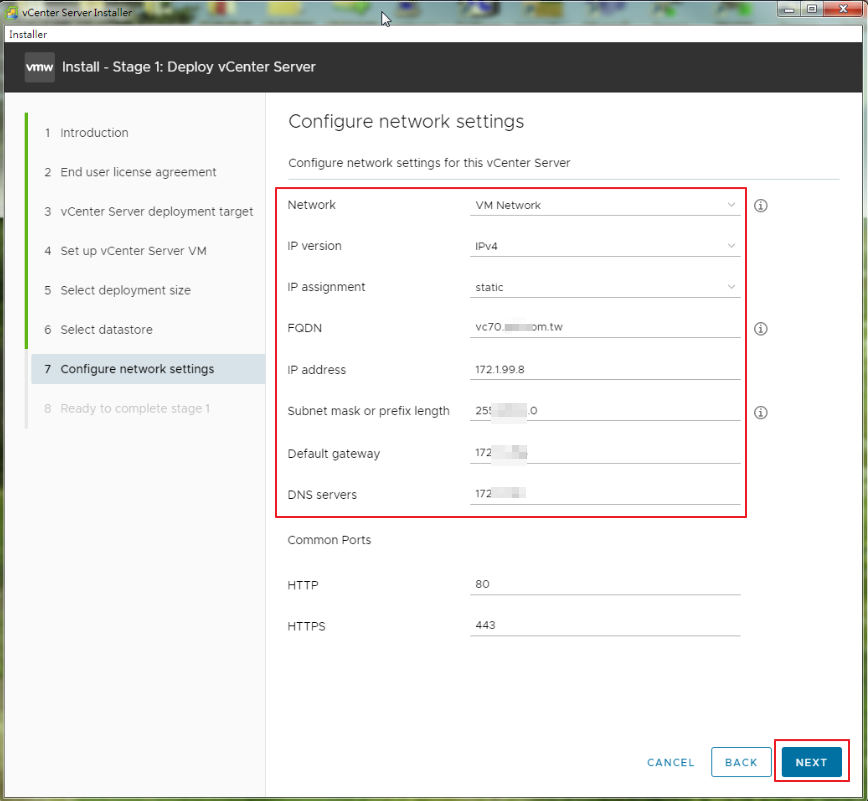This screenshot has height=801, width=868.
Task: Click the Network field info icon
Action: 761,205
